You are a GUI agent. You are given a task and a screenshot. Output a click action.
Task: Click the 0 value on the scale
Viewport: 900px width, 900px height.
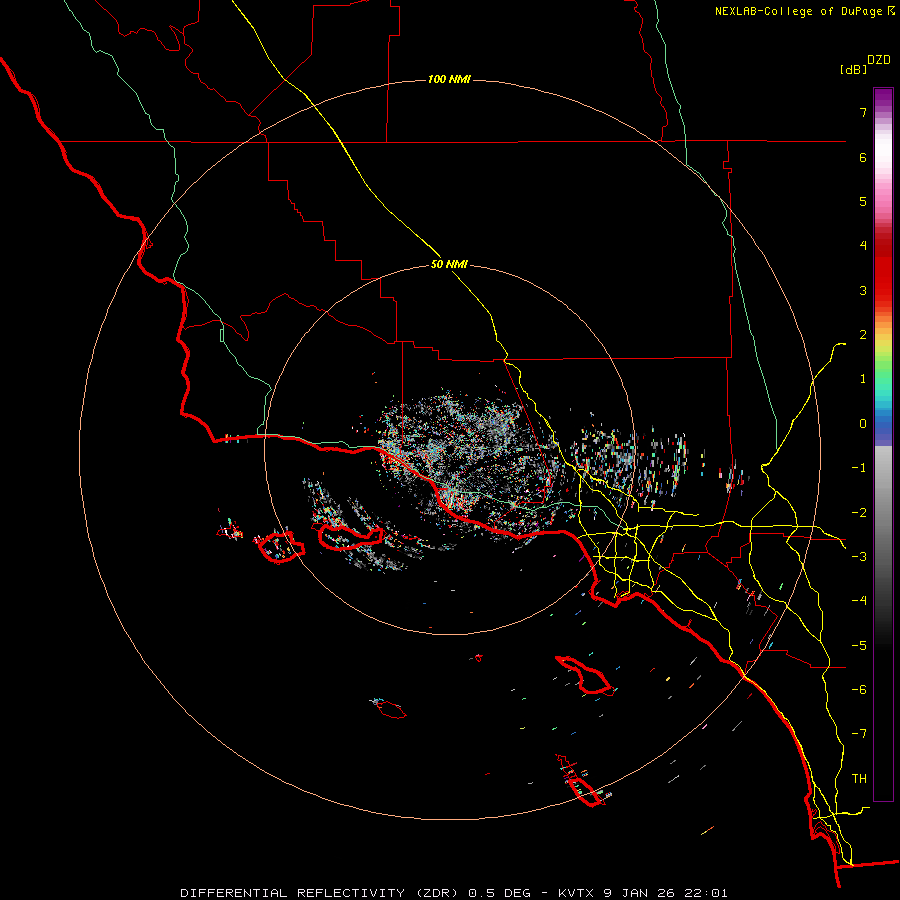863,424
